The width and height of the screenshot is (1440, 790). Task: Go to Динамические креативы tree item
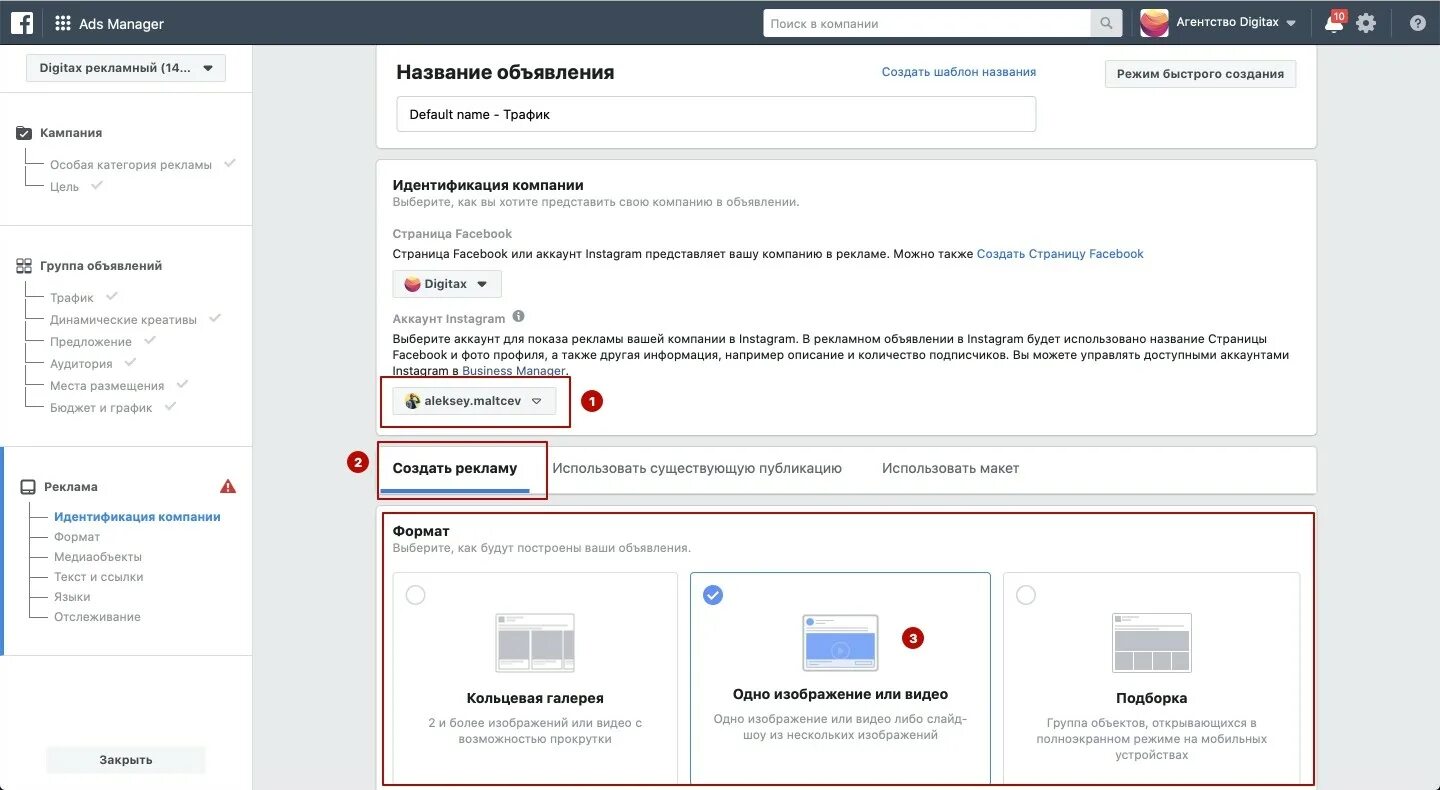tap(123, 320)
